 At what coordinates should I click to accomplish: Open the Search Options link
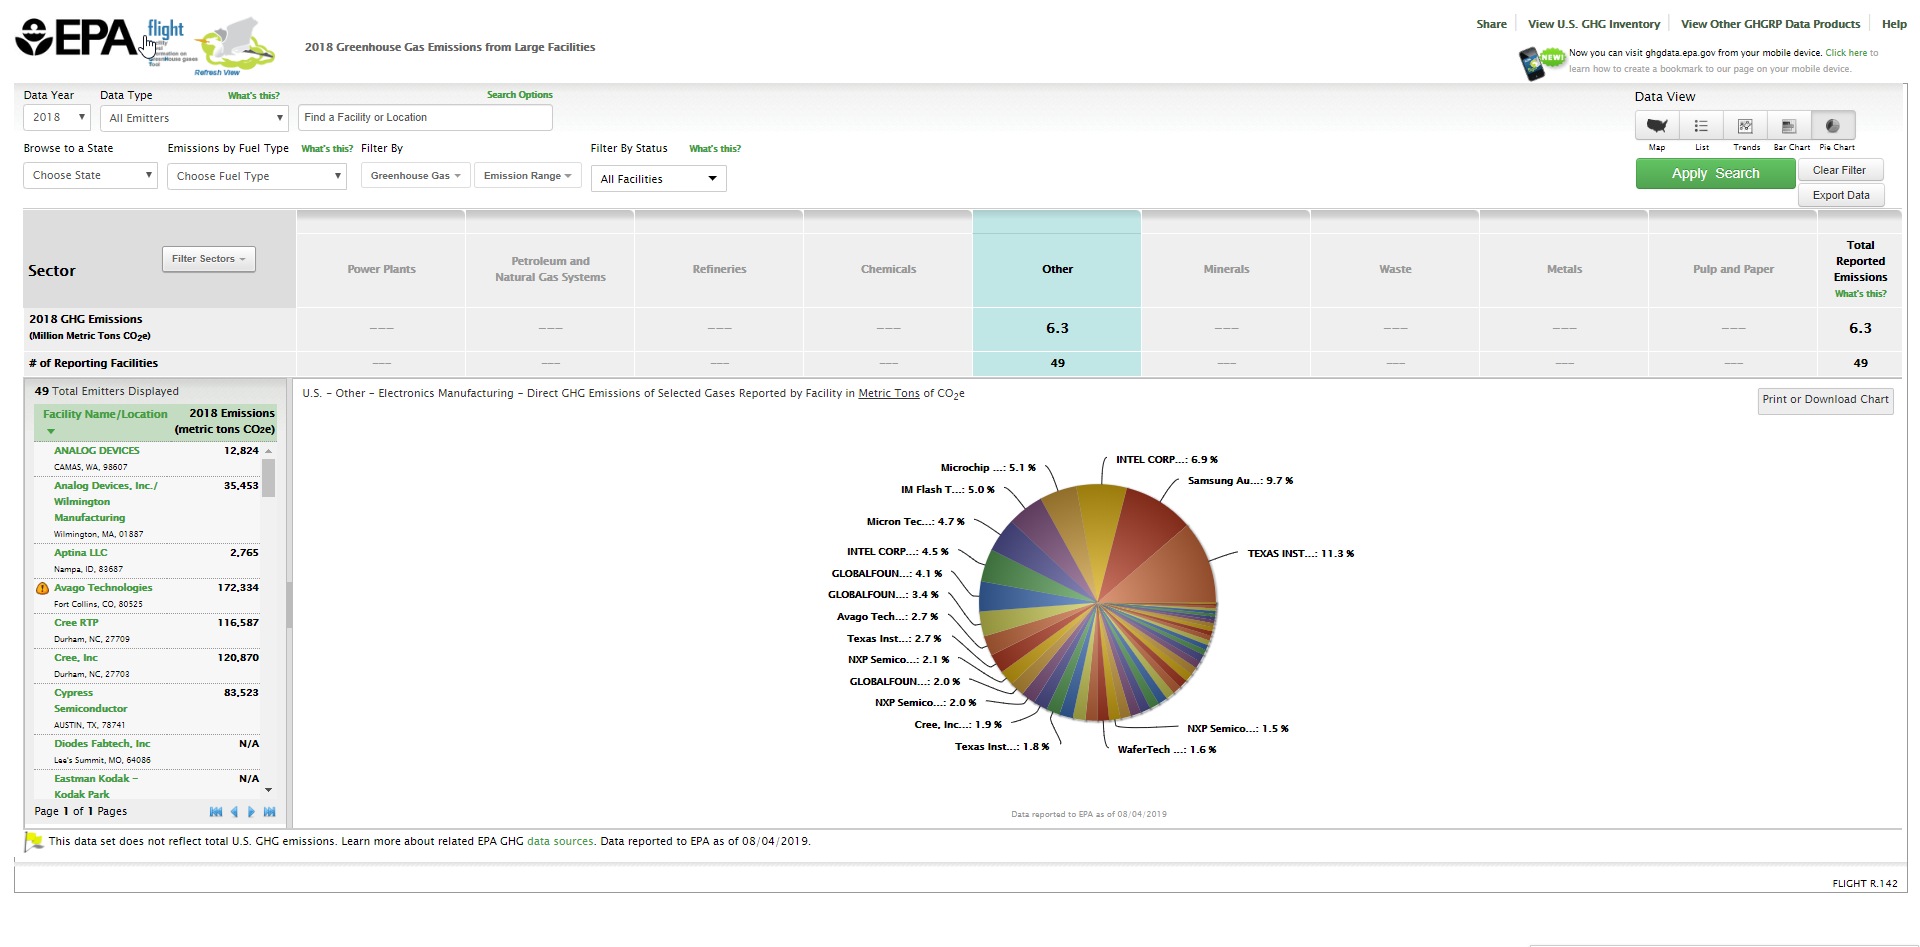click(519, 95)
